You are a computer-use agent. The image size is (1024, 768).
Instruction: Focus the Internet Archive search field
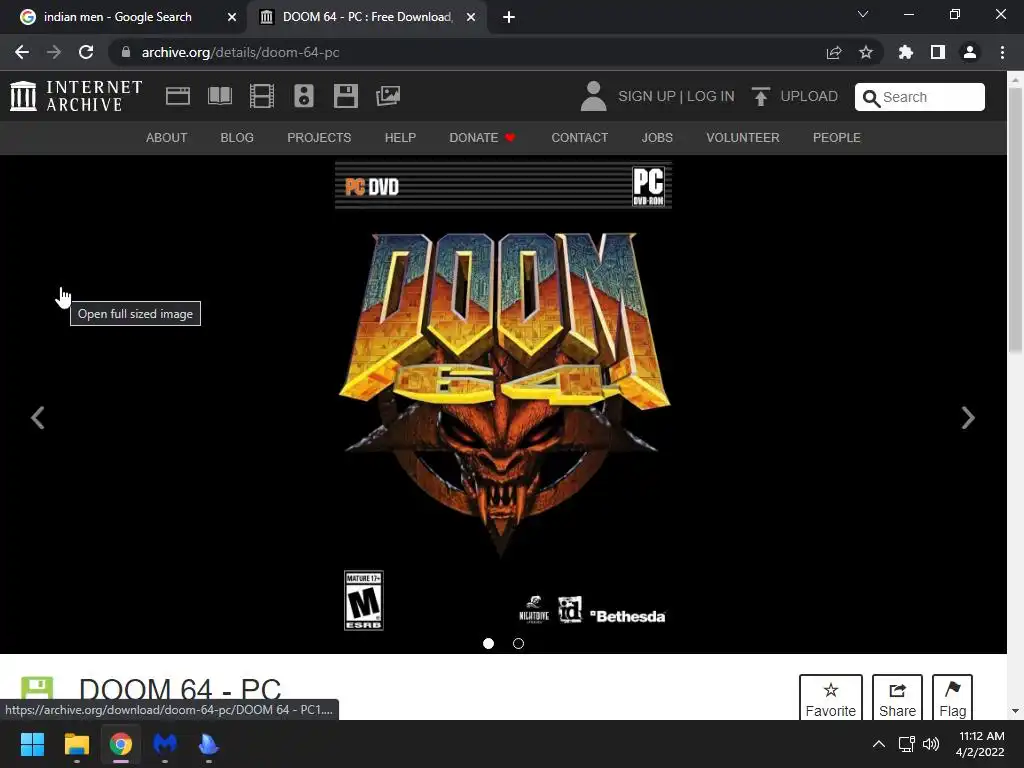[920, 97]
